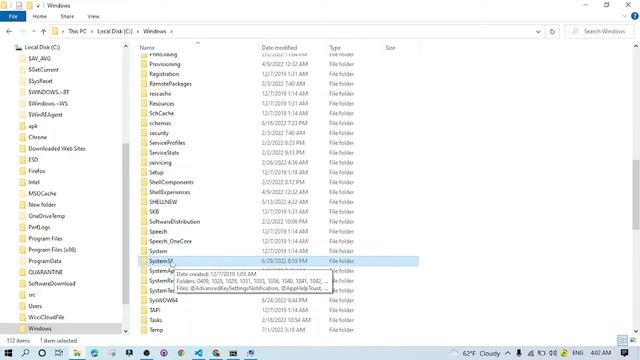Screen dimensions: 640x360
Task: Go back using the Back arrow
Action: click(x=9, y=31)
